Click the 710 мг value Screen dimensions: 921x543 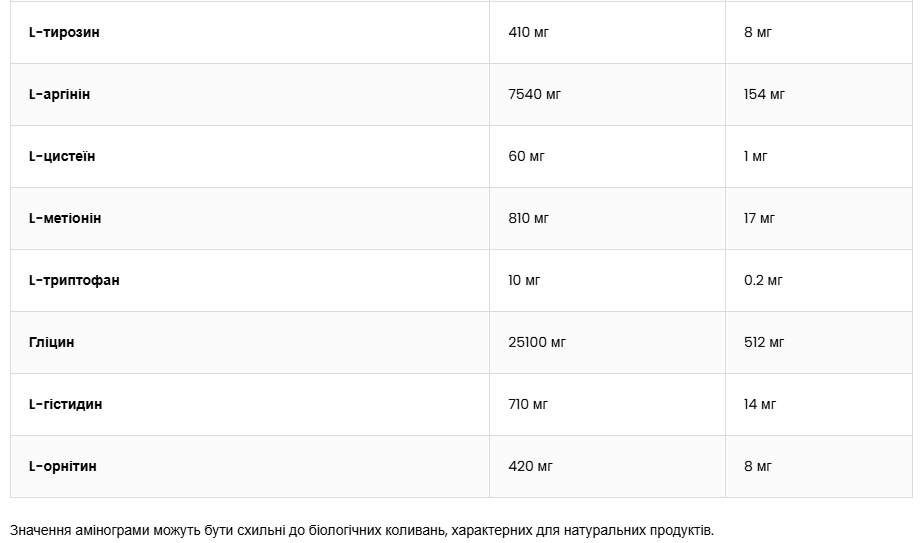click(x=529, y=404)
